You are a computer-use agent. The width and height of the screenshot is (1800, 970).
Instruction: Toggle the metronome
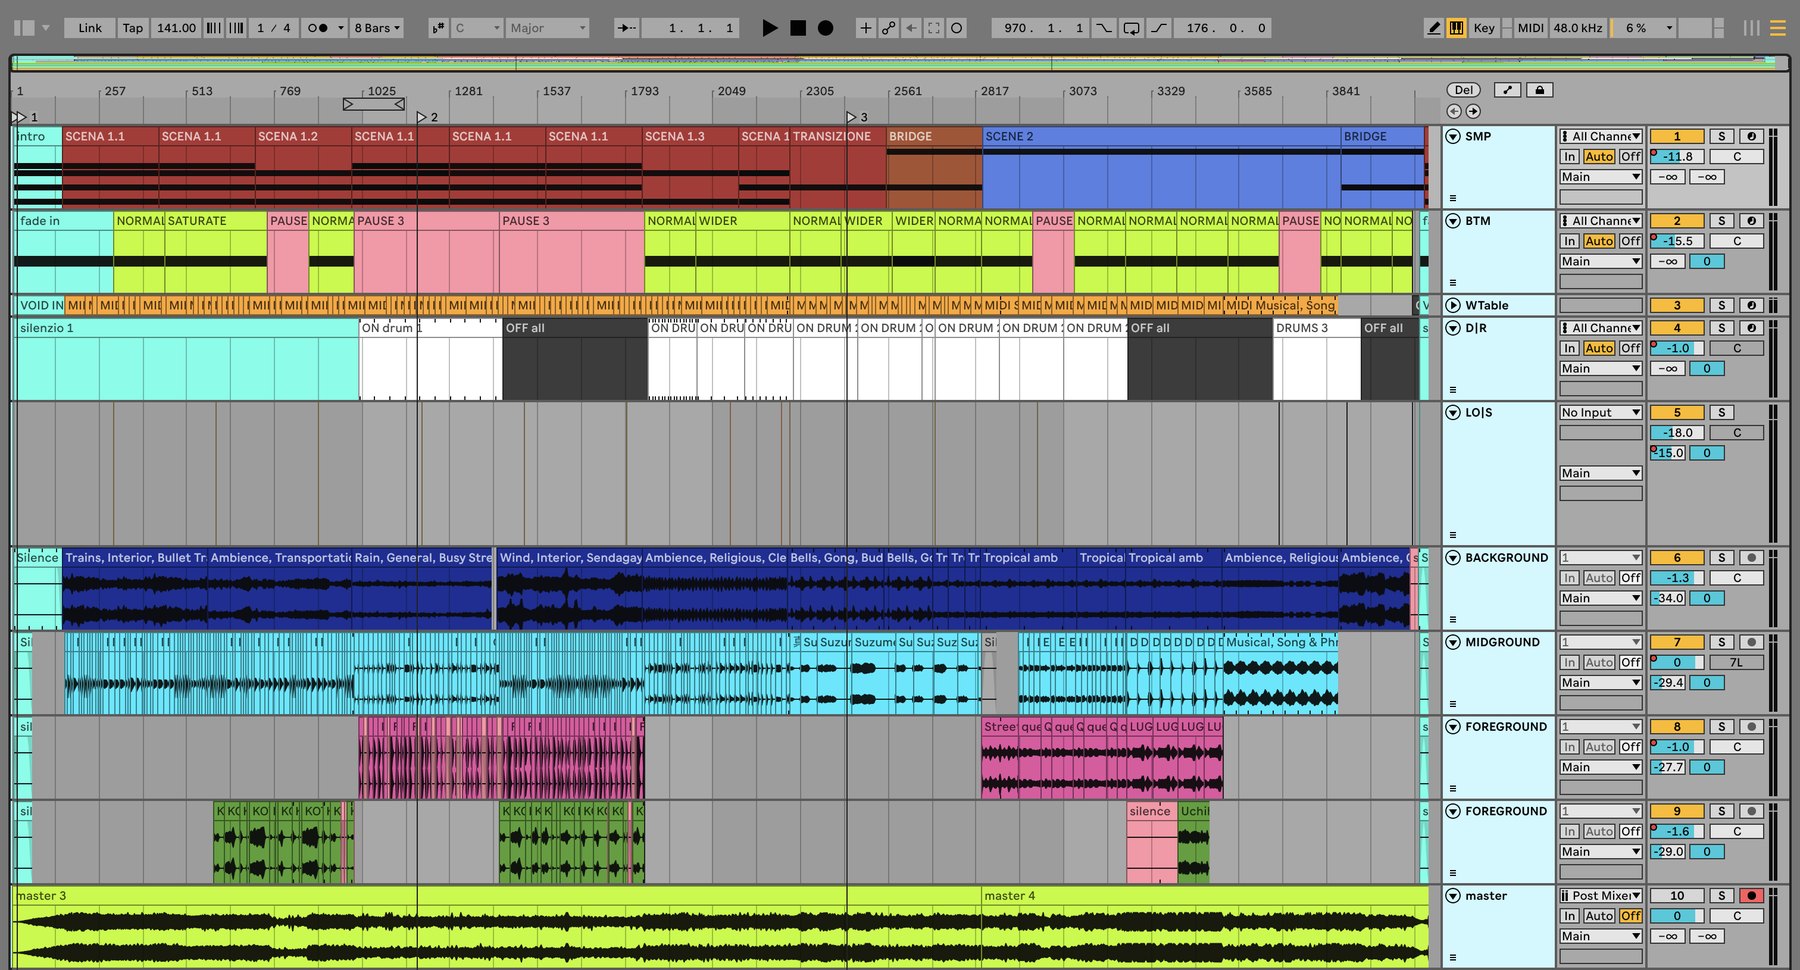pos(317,28)
